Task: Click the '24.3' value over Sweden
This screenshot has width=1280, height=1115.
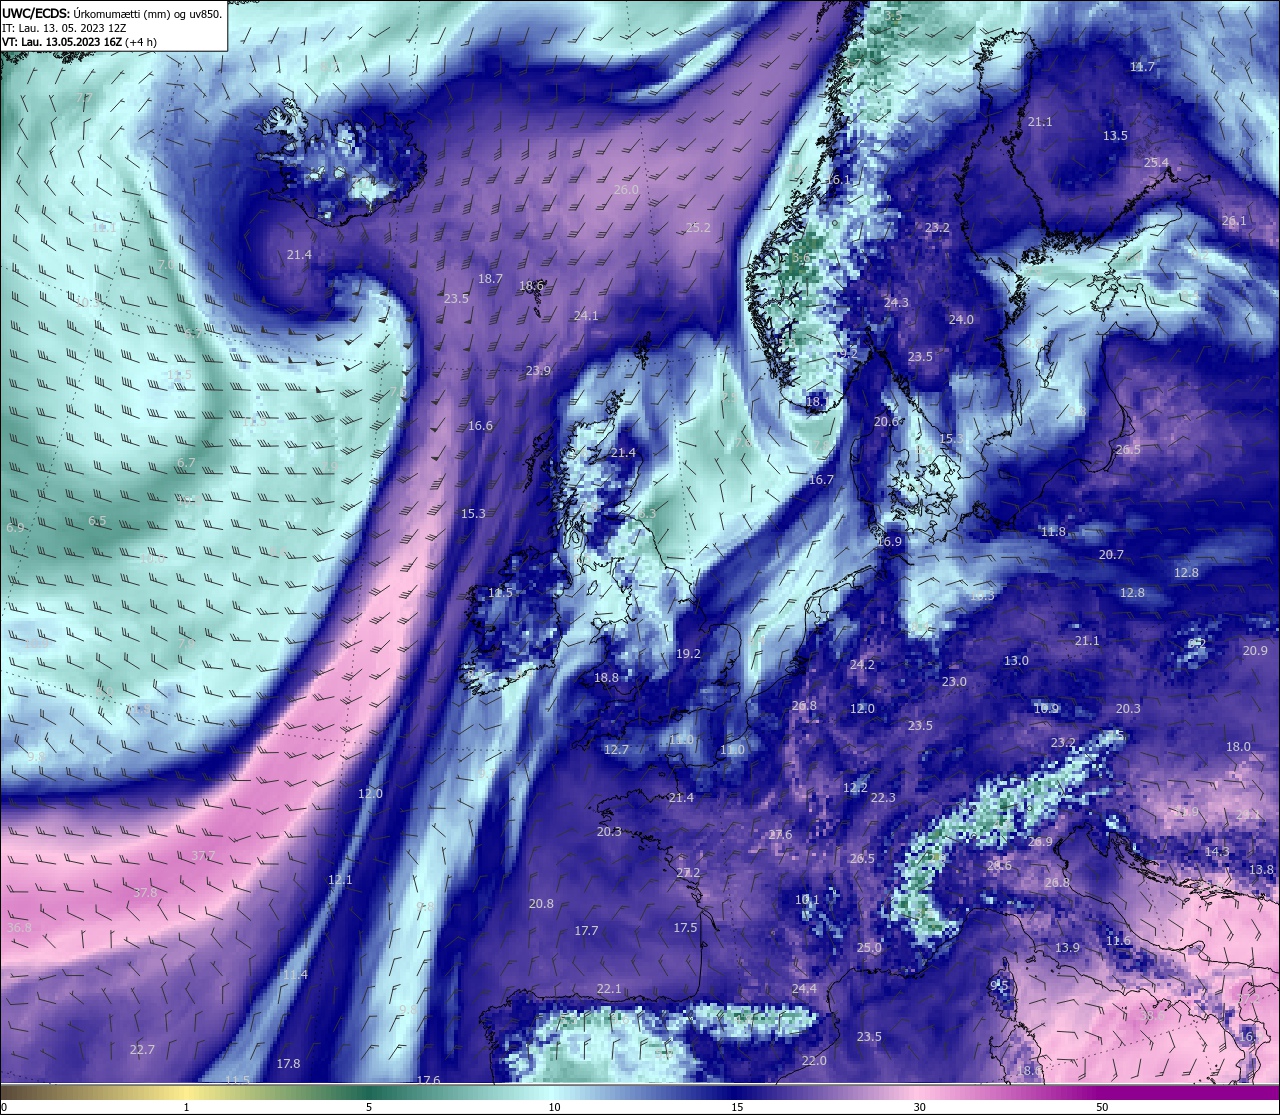Action: tap(896, 303)
